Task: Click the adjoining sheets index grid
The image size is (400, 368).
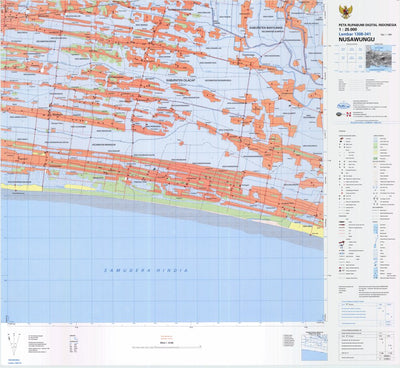Action: [351, 58]
